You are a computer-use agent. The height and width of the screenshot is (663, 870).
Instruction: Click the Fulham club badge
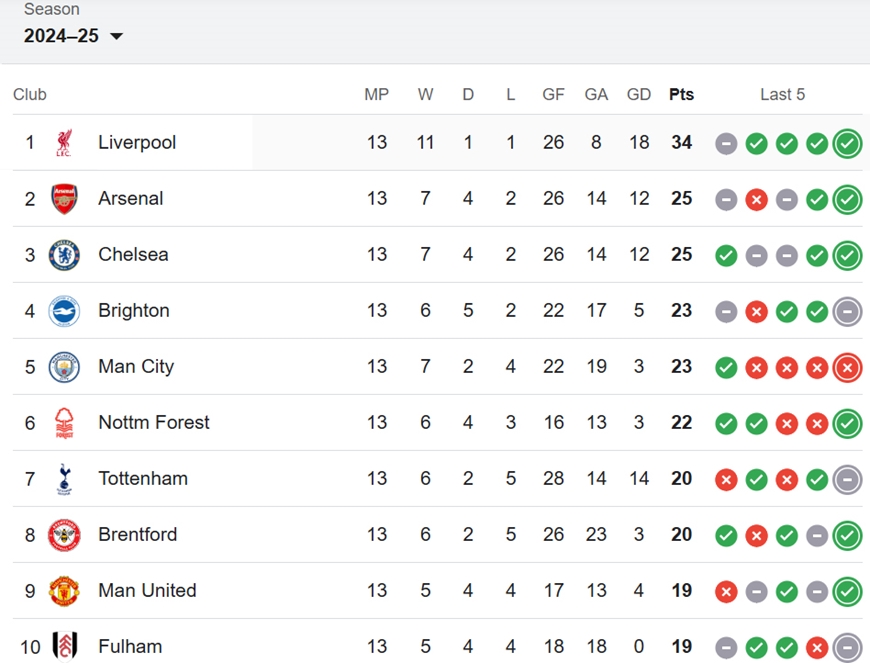click(64, 647)
